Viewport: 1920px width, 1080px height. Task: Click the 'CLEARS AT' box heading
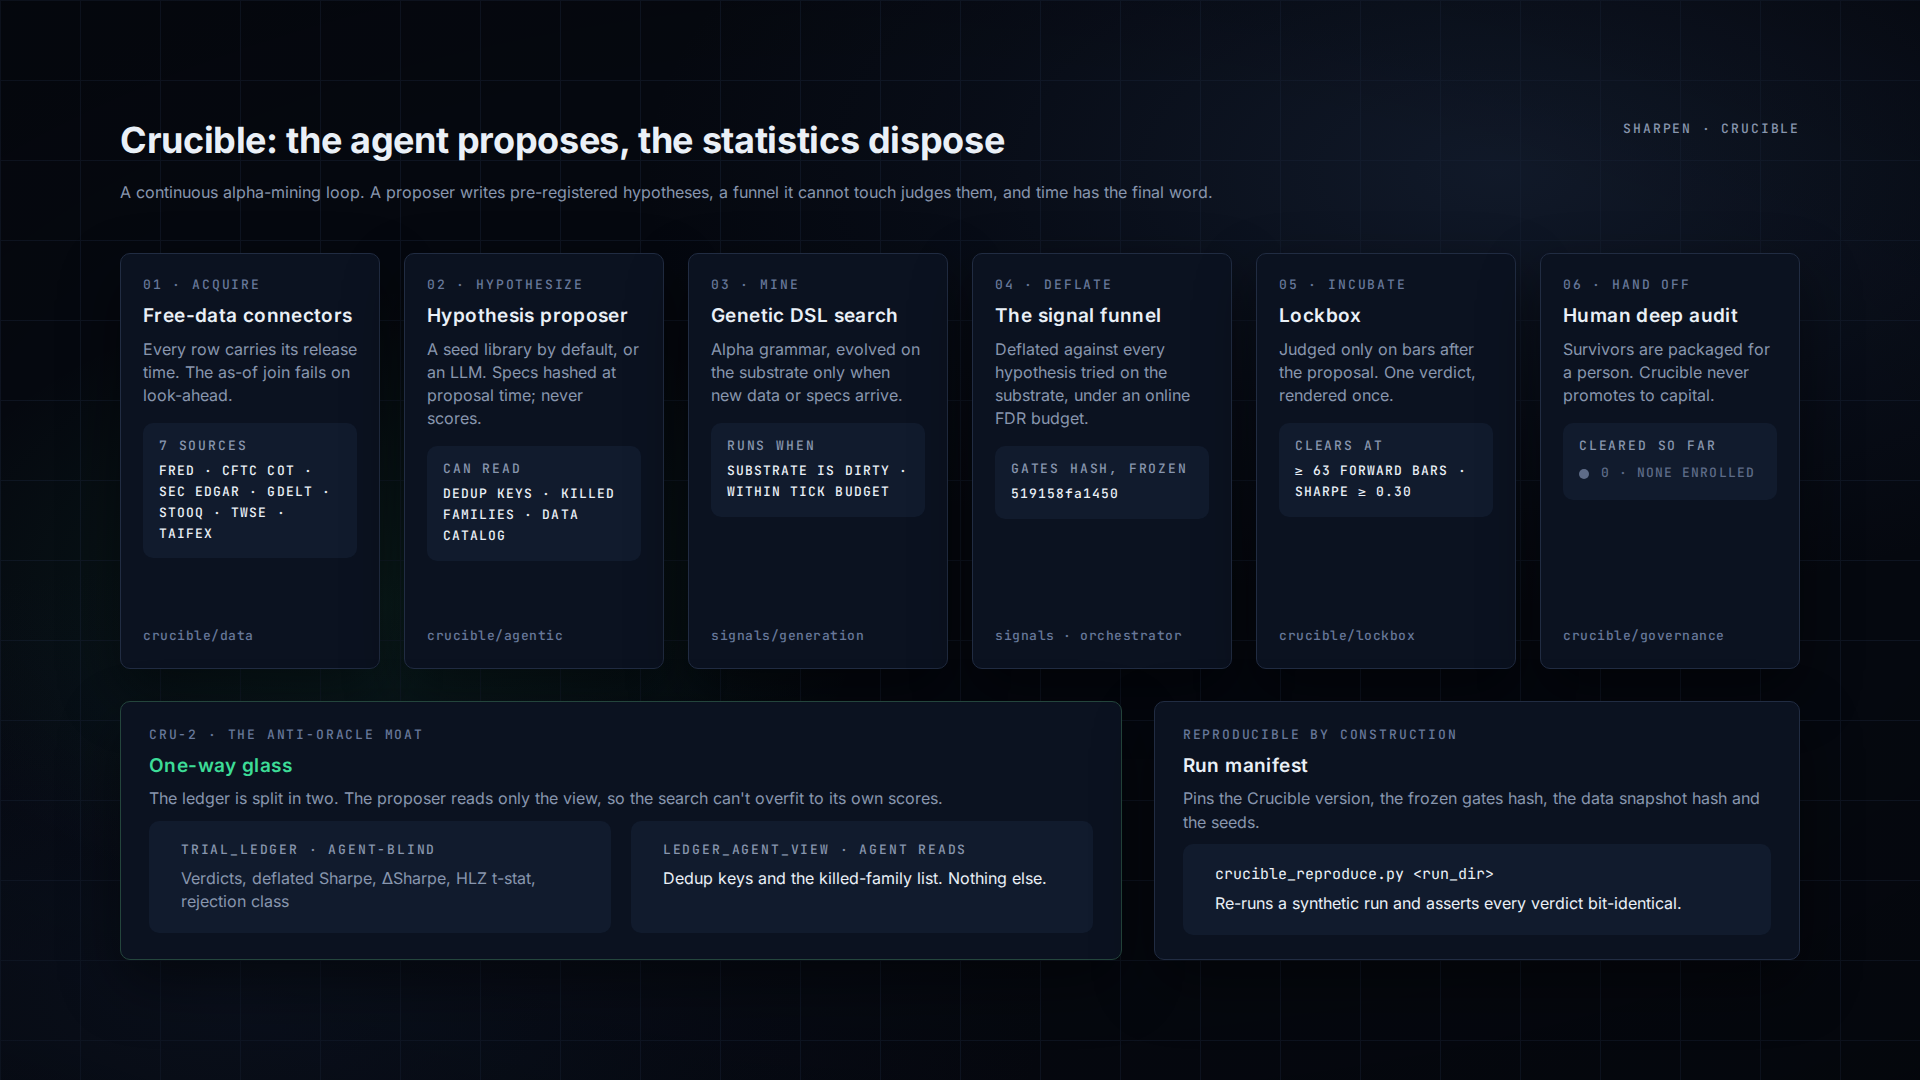[1339, 446]
